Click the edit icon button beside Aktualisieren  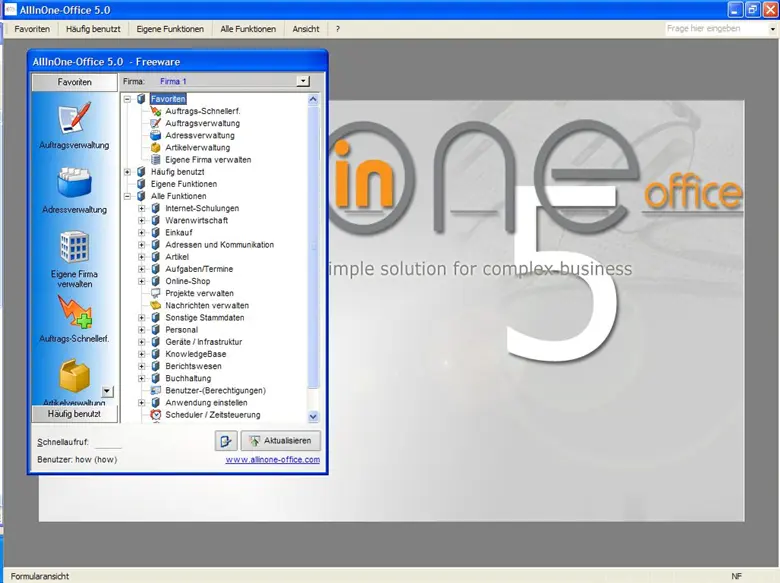[226, 441]
